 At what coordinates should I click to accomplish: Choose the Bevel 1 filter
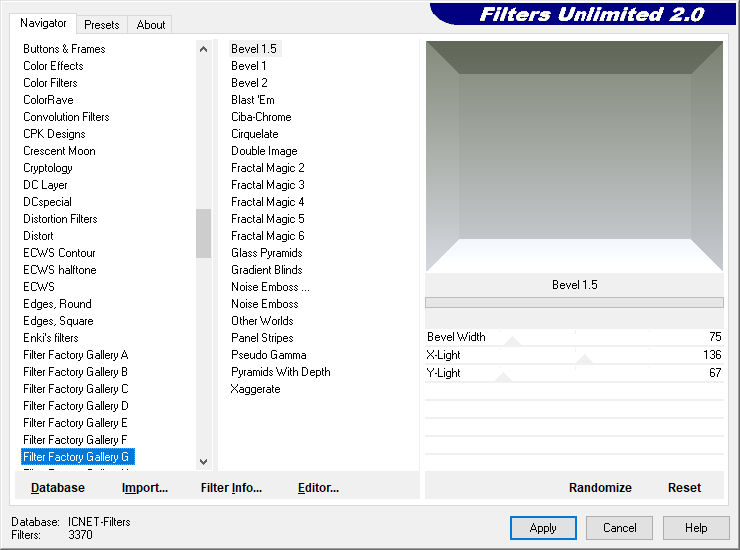click(249, 66)
